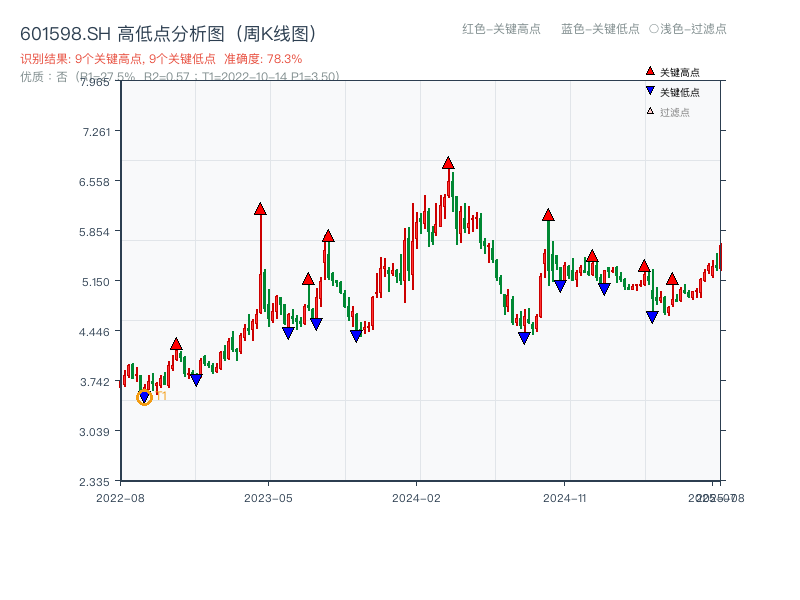This screenshot has width=800, height=600.
Task: Click the red 关键高点 triangle in legend
Action: (650, 71)
